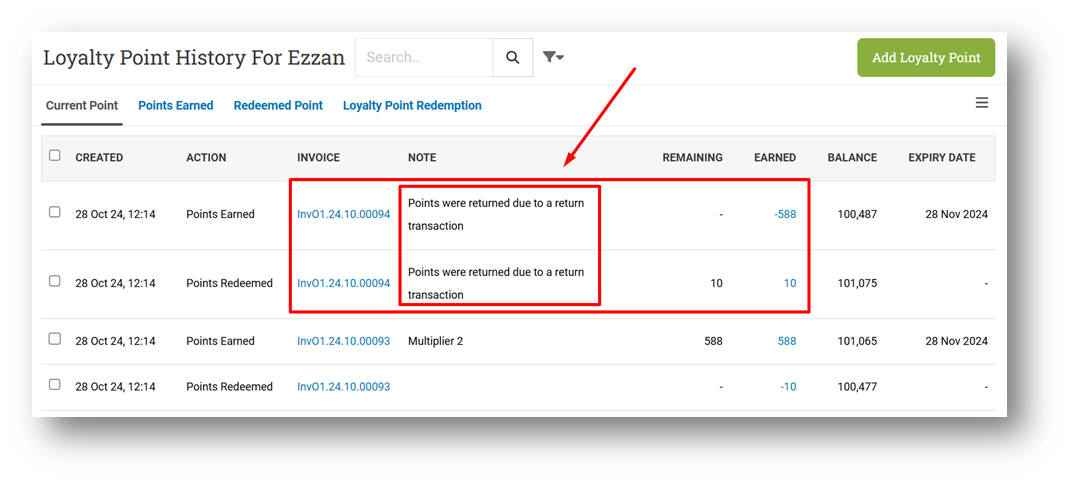Image resolution: width=1072 pixels, height=482 pixels.
Task: Check the row with earned -588
Action: tap(55, 213)
